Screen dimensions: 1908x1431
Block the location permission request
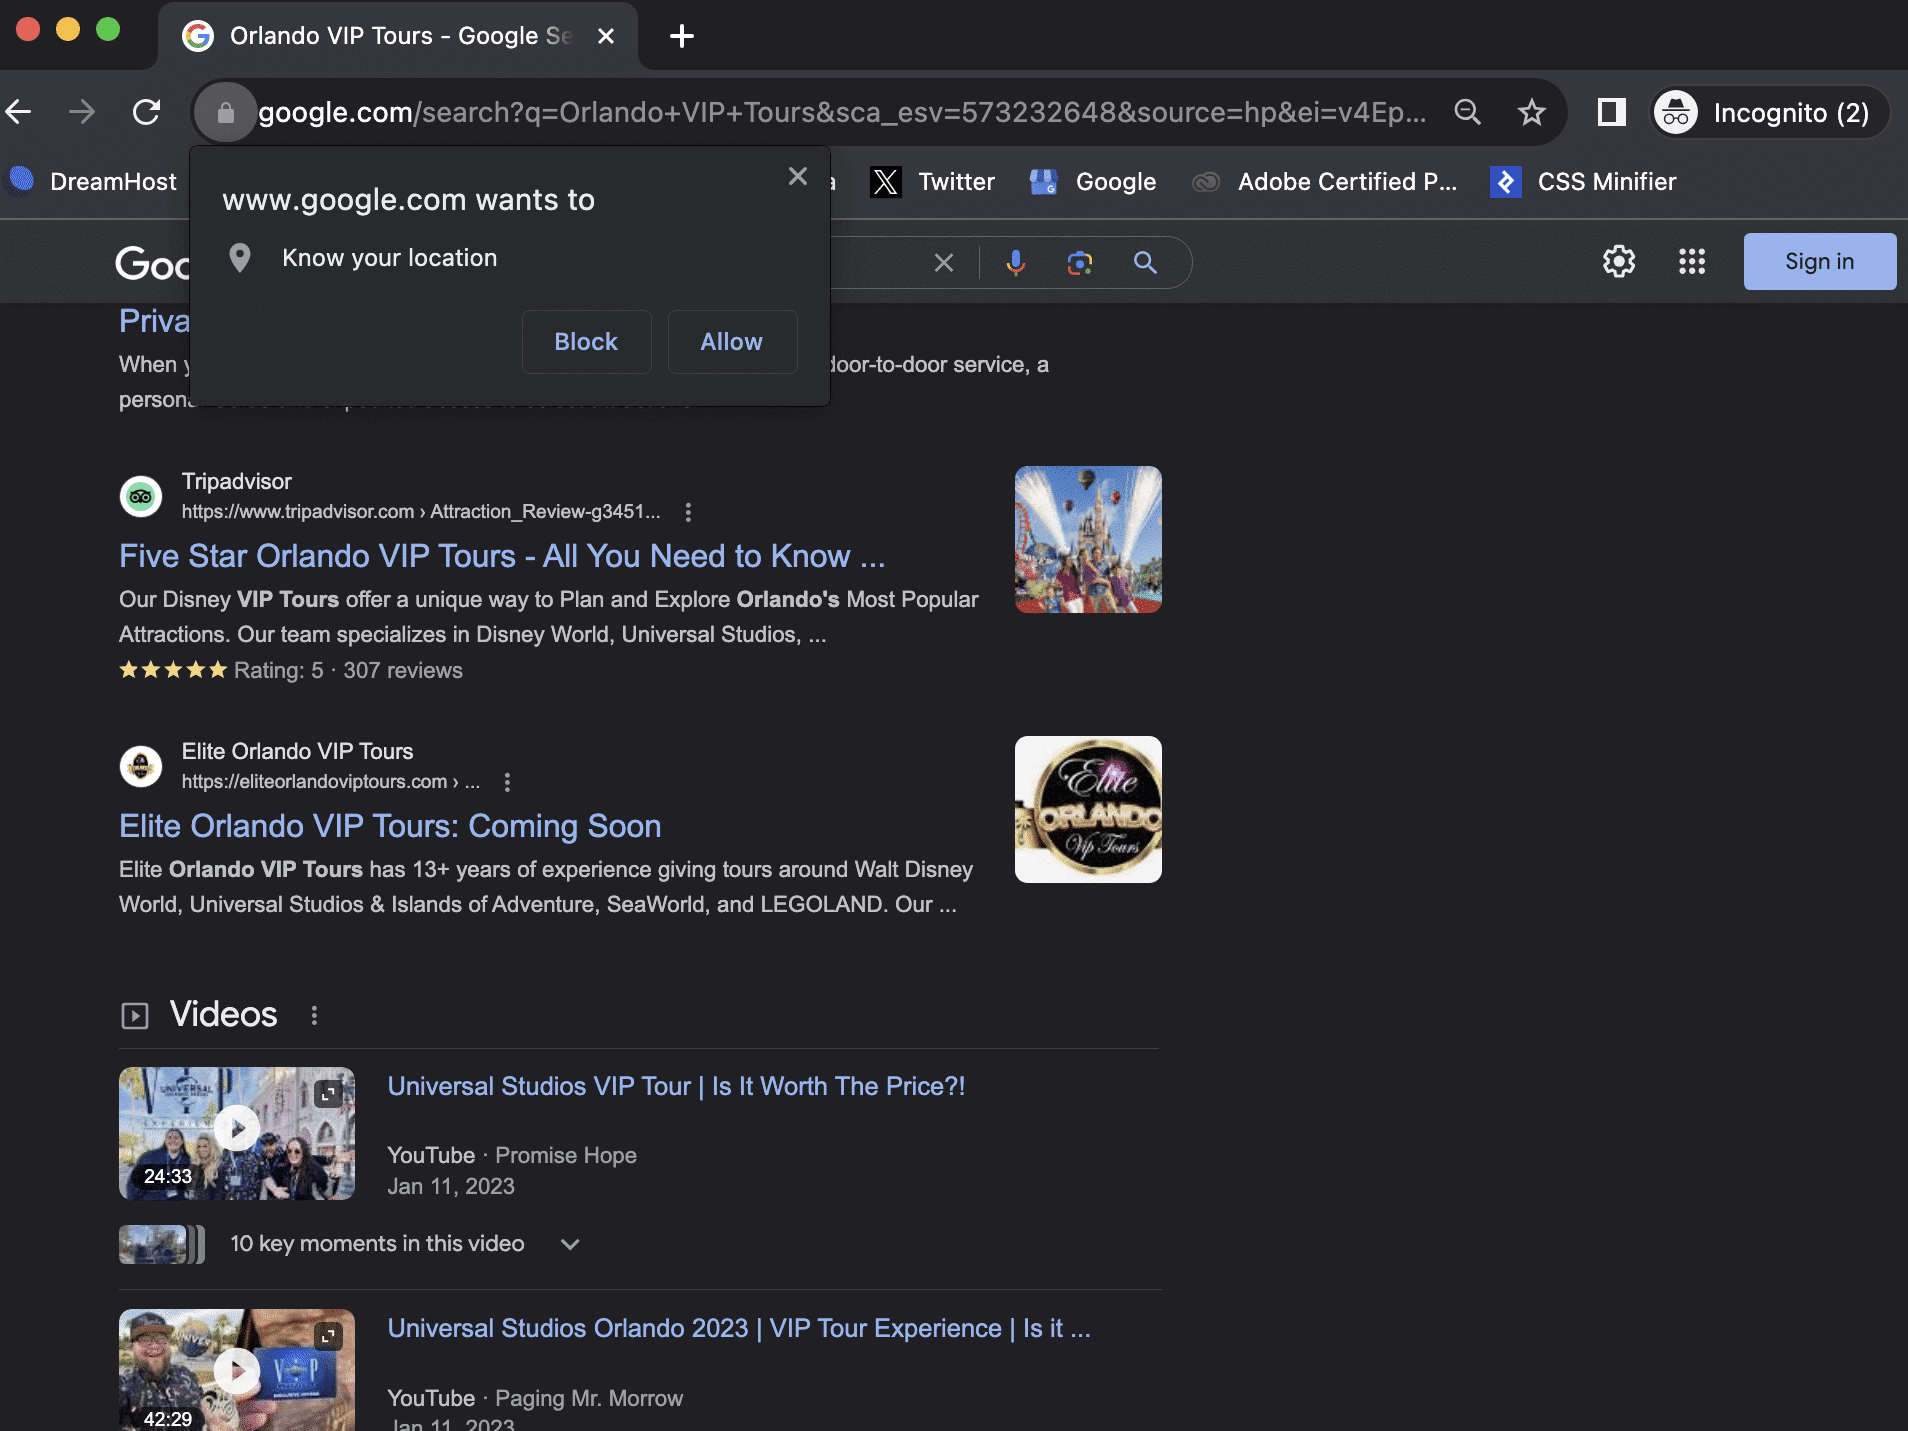click(586, 342)
